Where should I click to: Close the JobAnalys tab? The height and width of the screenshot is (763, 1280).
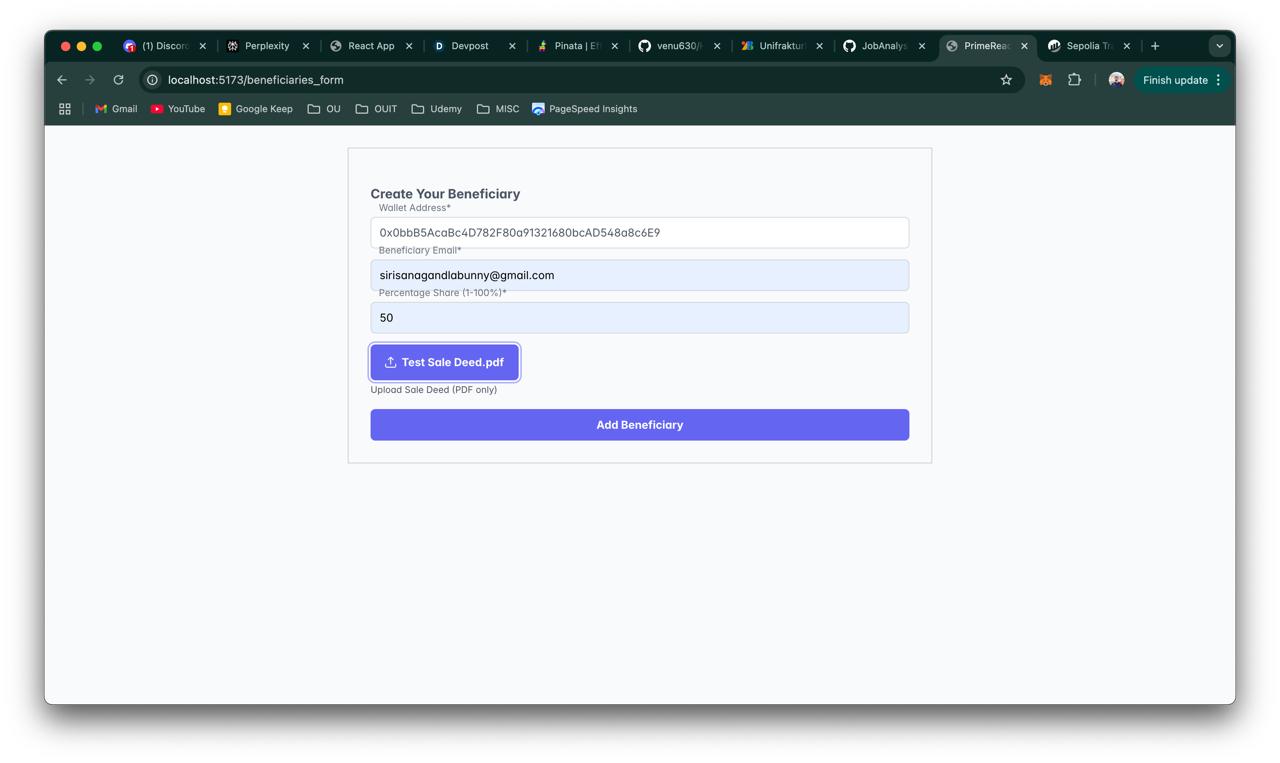(x=922, y=46)
